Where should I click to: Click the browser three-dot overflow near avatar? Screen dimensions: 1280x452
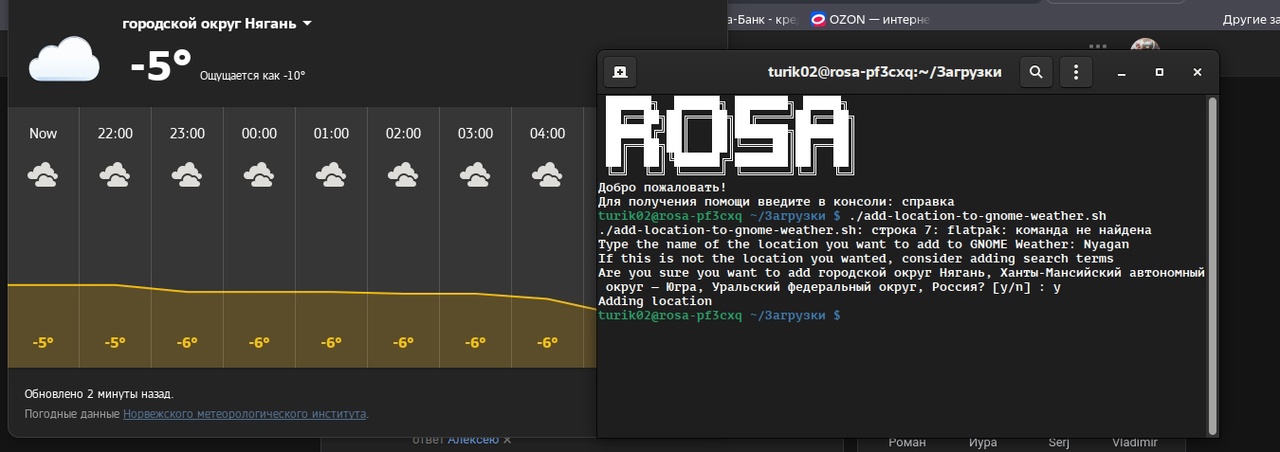1098,46
